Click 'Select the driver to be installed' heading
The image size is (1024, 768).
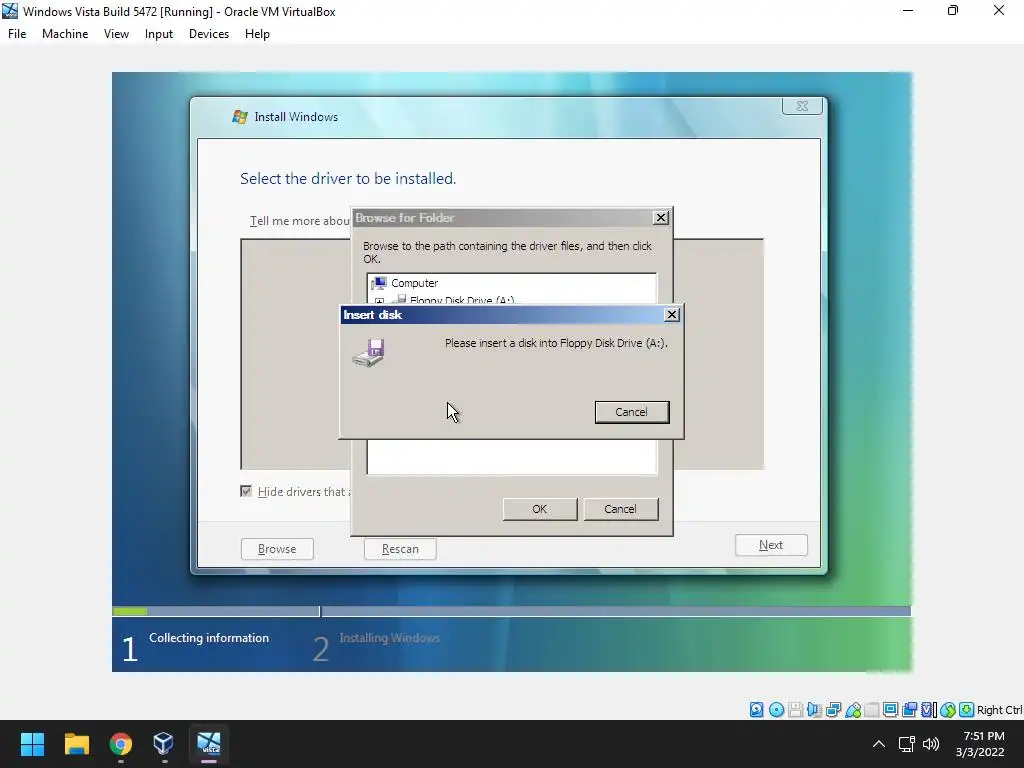(x=348, y=178)
